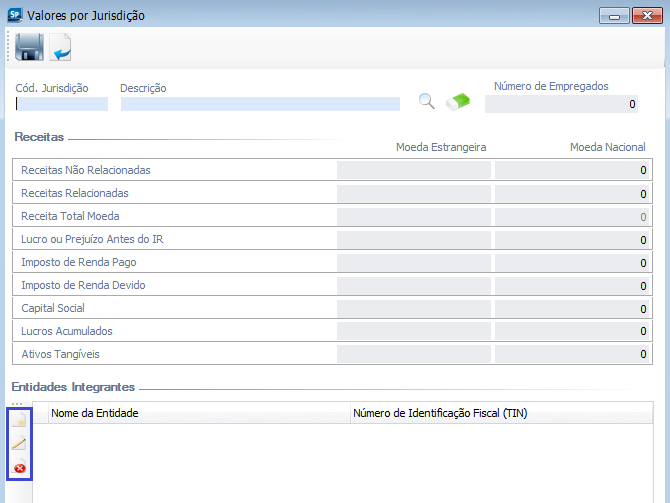This screenshot has width=670, height=503.
Task: Click Imposto de Renda Pago Moeda Estrangeira field
Action: pyautogui.click(x=414, y=263)
